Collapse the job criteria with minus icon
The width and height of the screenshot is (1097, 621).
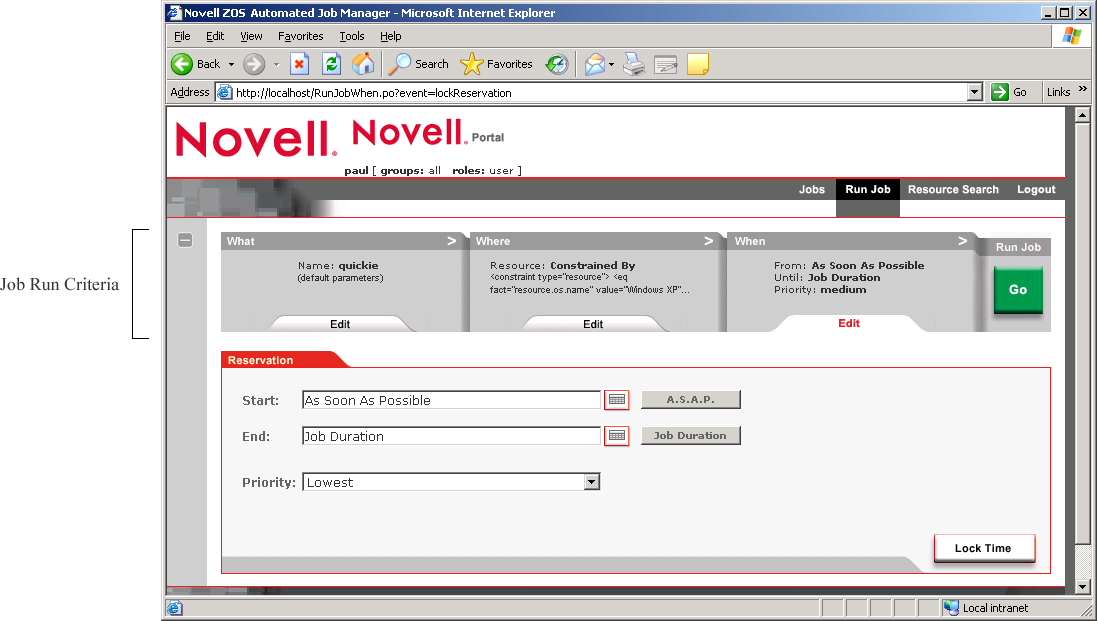pyautogui.click(x=185, y=241)
